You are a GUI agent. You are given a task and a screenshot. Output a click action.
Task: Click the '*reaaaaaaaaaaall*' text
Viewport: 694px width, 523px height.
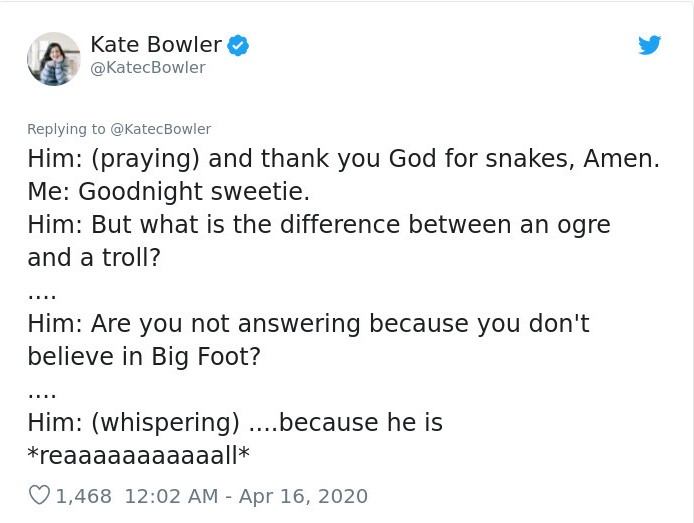tap(138, 455)
